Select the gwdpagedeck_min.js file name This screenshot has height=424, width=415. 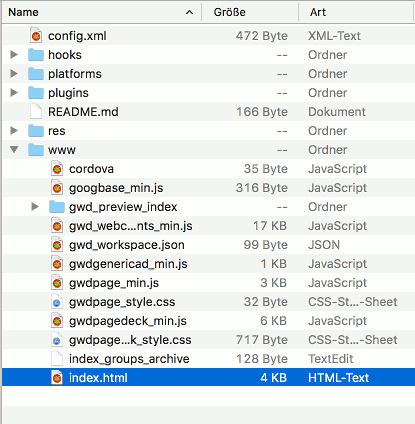pyautogui.click(x=128, y=321)
